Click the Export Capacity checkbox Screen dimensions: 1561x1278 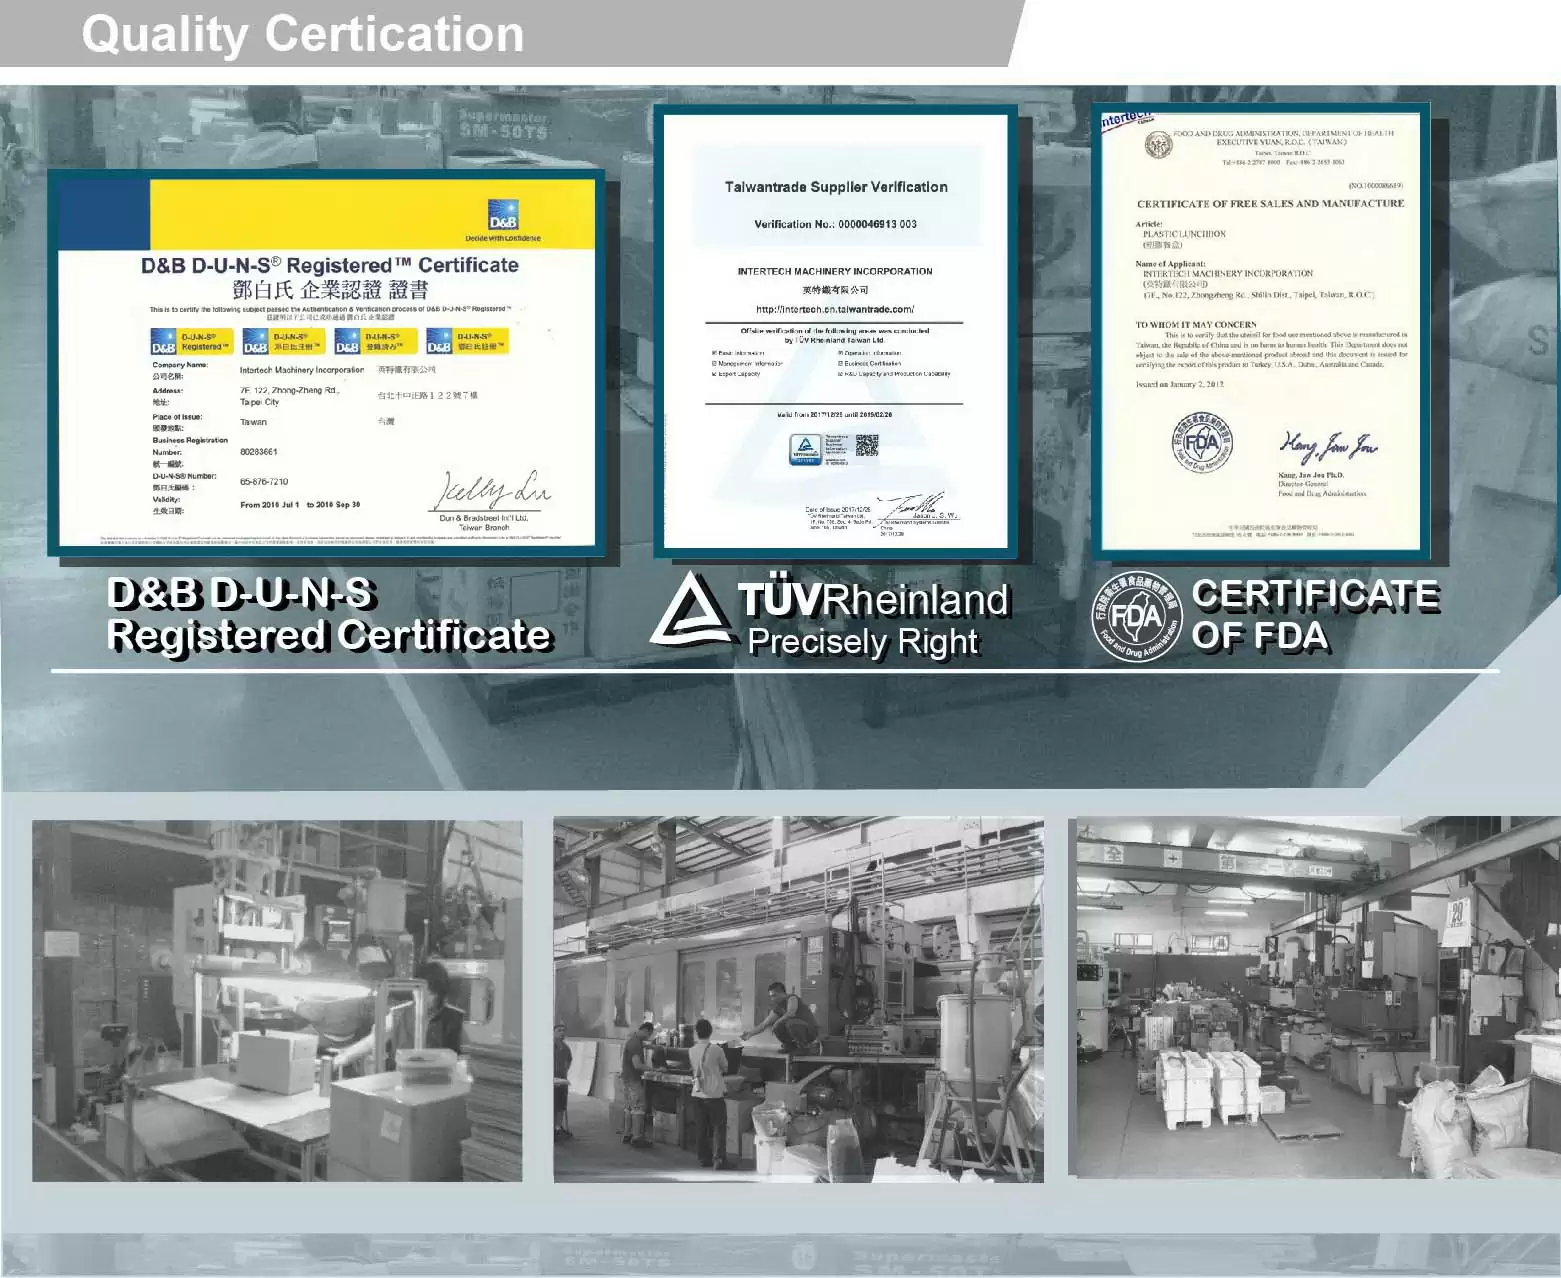click(x=715, y=374)
